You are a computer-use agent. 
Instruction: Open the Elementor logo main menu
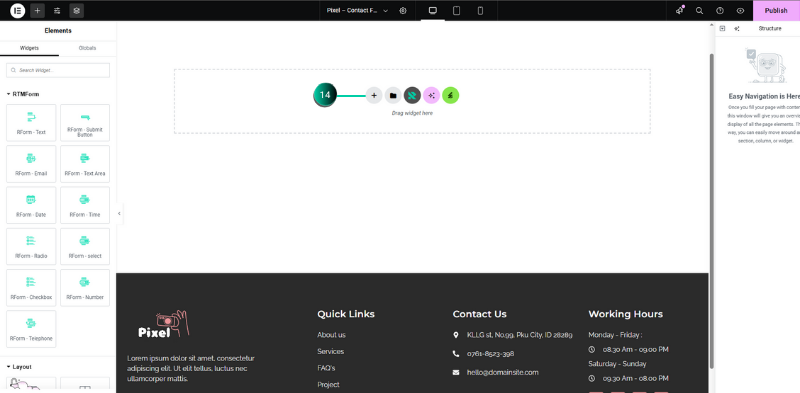17,10
